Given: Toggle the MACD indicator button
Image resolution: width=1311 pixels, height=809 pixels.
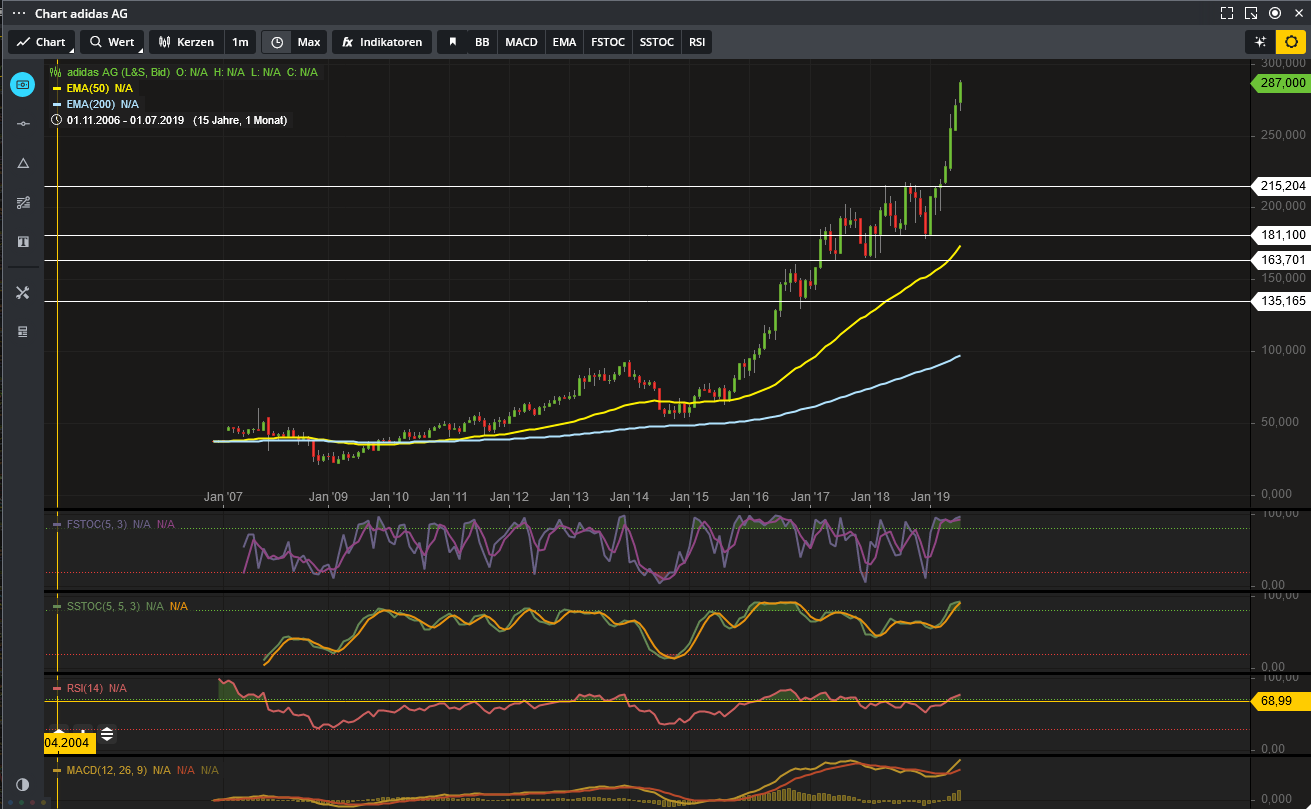Looking at the screenshot, I should pyautogui.click(x=521, y=42).
